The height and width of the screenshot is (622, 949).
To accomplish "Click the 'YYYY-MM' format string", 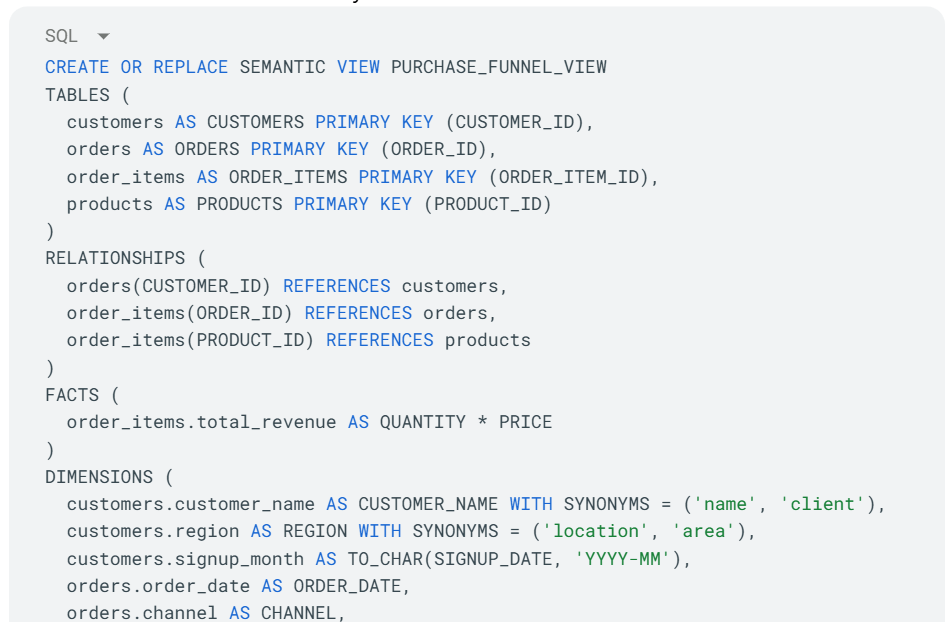I will [x=623, y=559].
